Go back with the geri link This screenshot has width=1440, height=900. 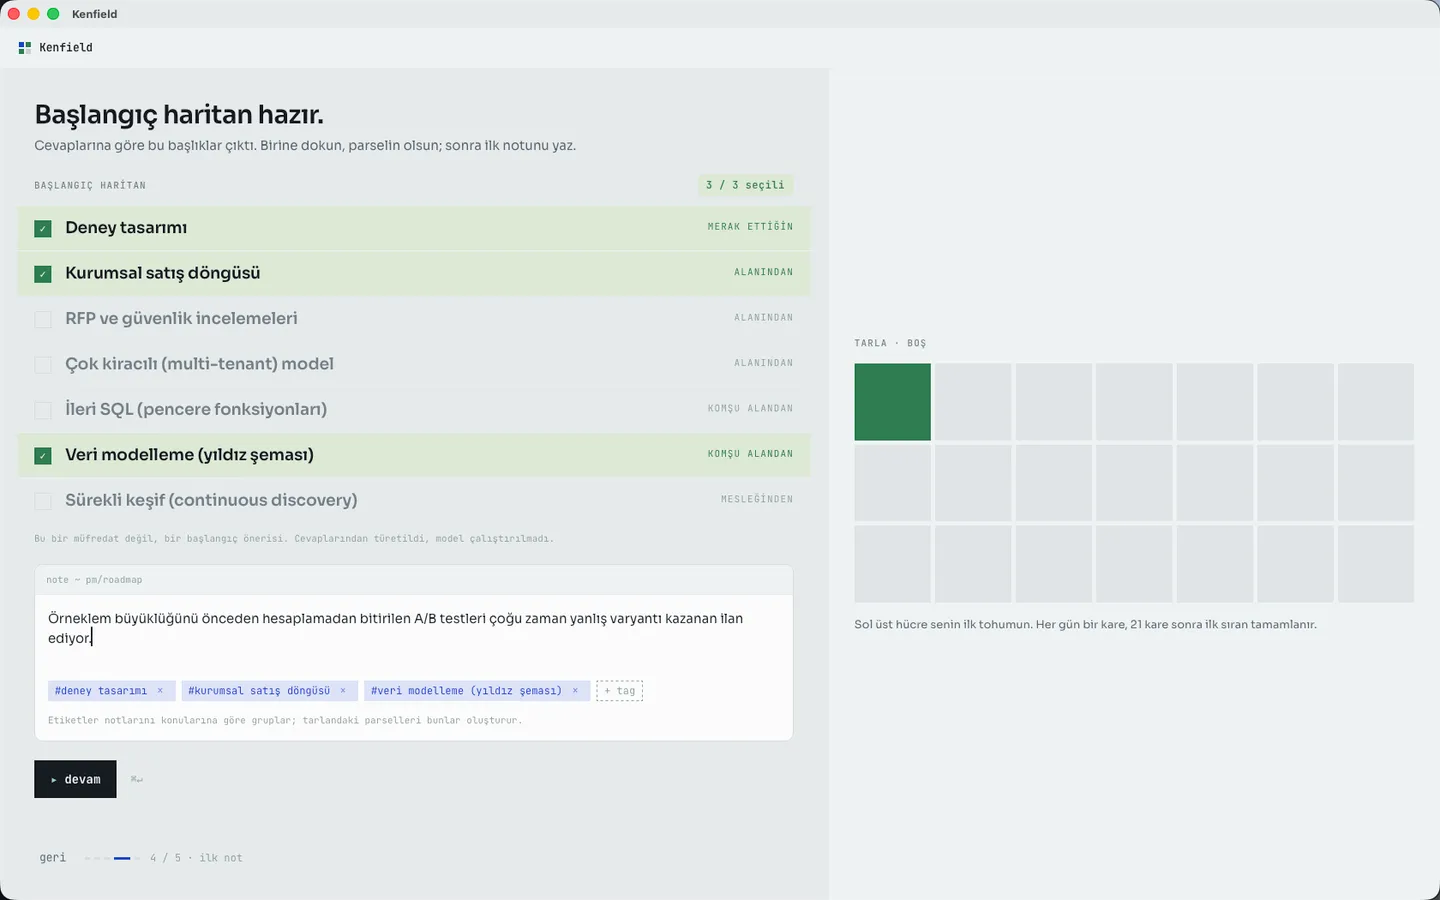click(x=53, y=858)
